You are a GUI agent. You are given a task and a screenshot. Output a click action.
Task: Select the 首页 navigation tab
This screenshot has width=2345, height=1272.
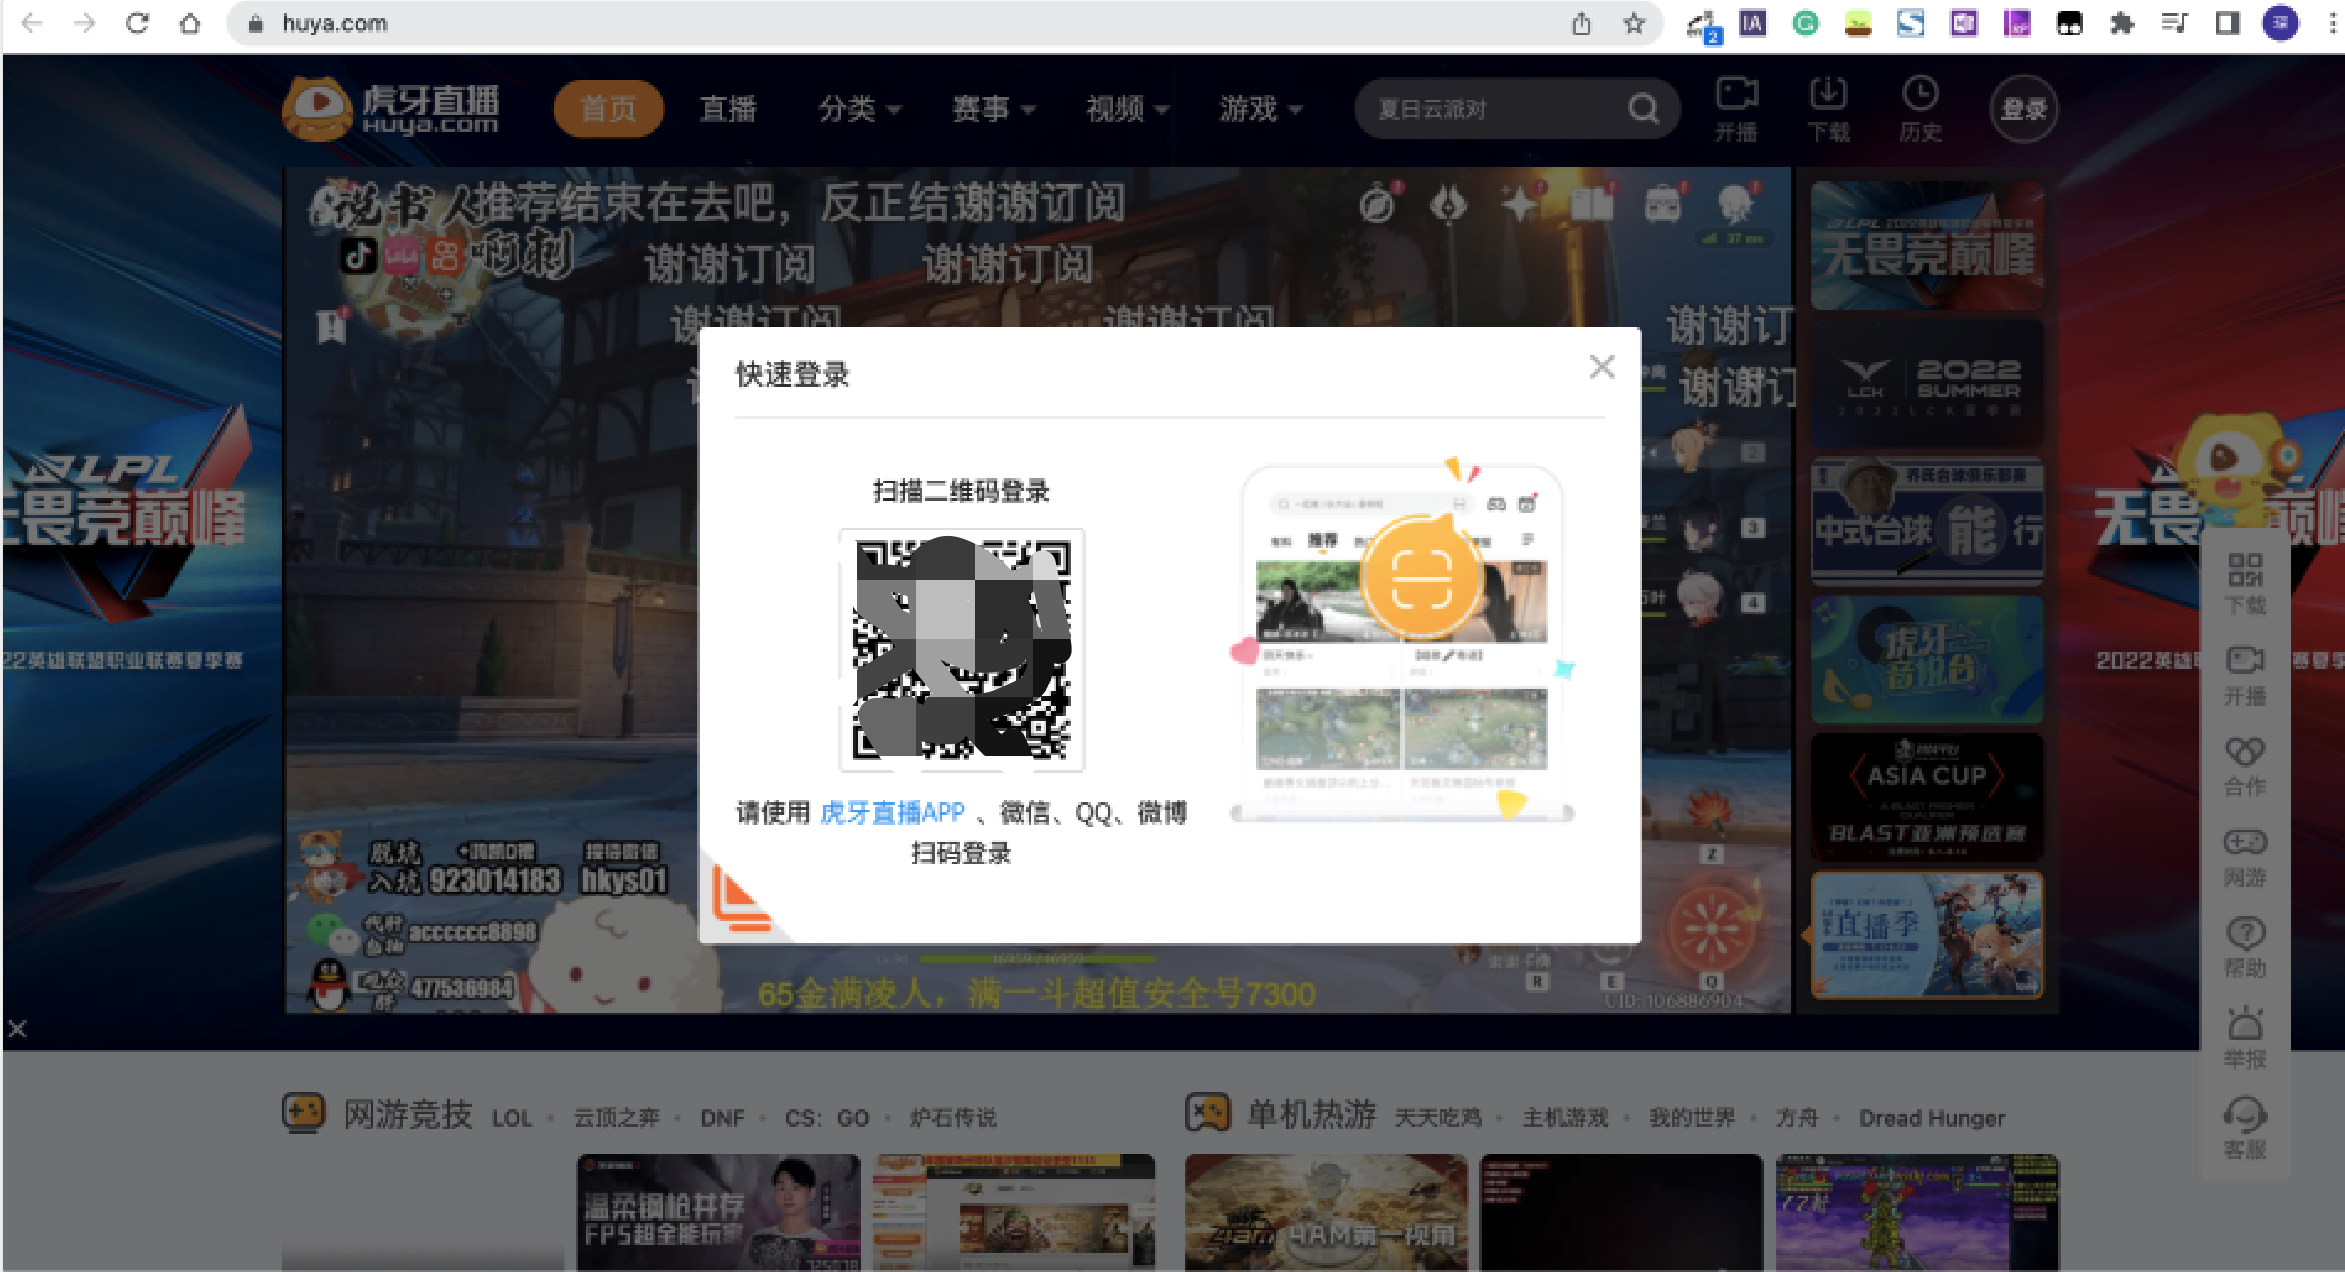click(x=608, y=108)
